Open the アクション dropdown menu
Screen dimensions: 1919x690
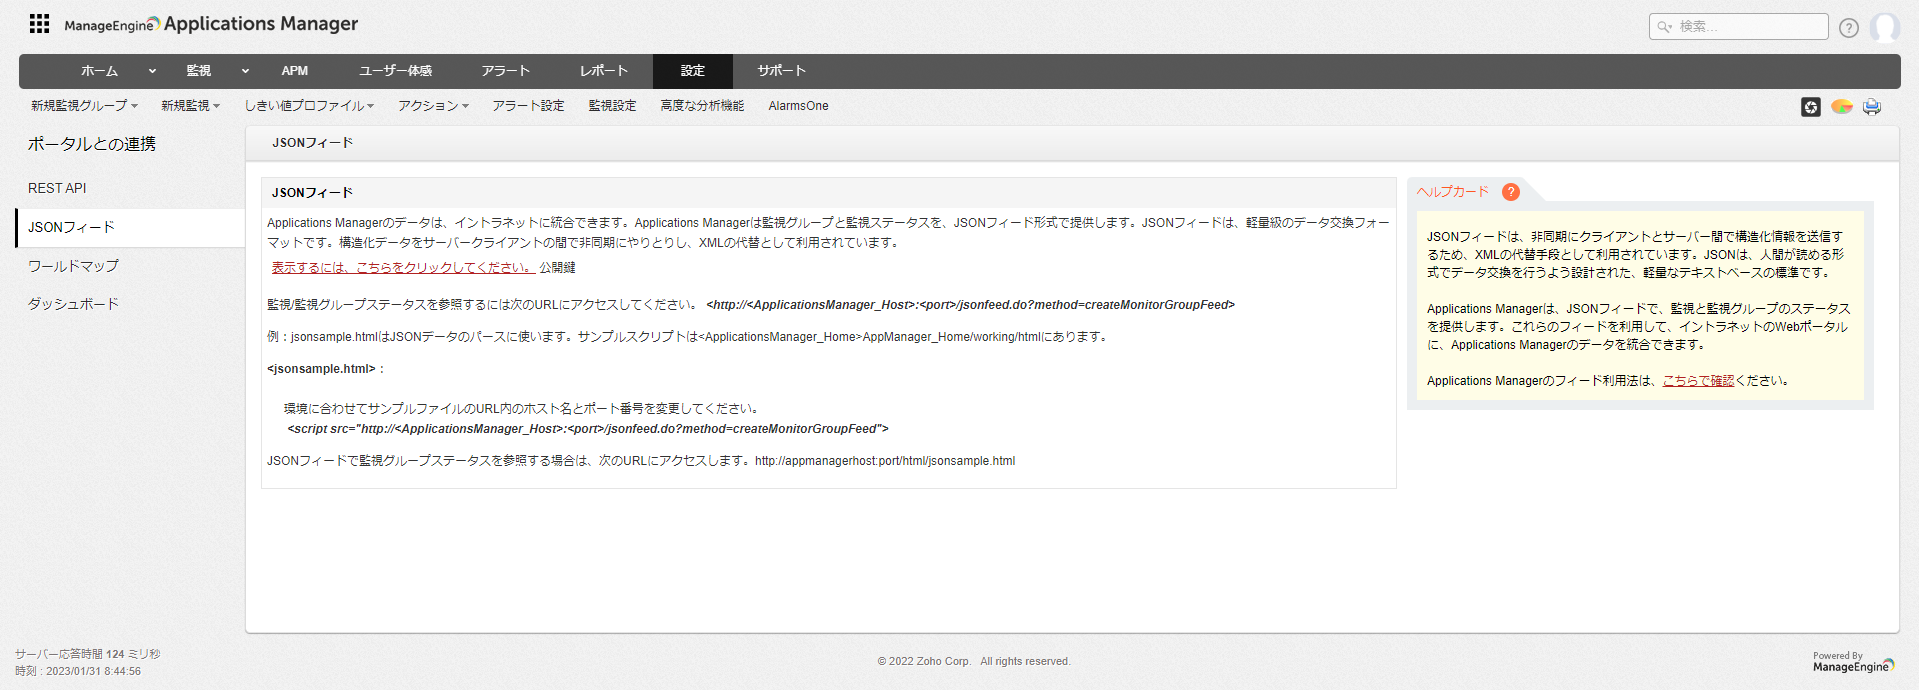tap(433, 106)
